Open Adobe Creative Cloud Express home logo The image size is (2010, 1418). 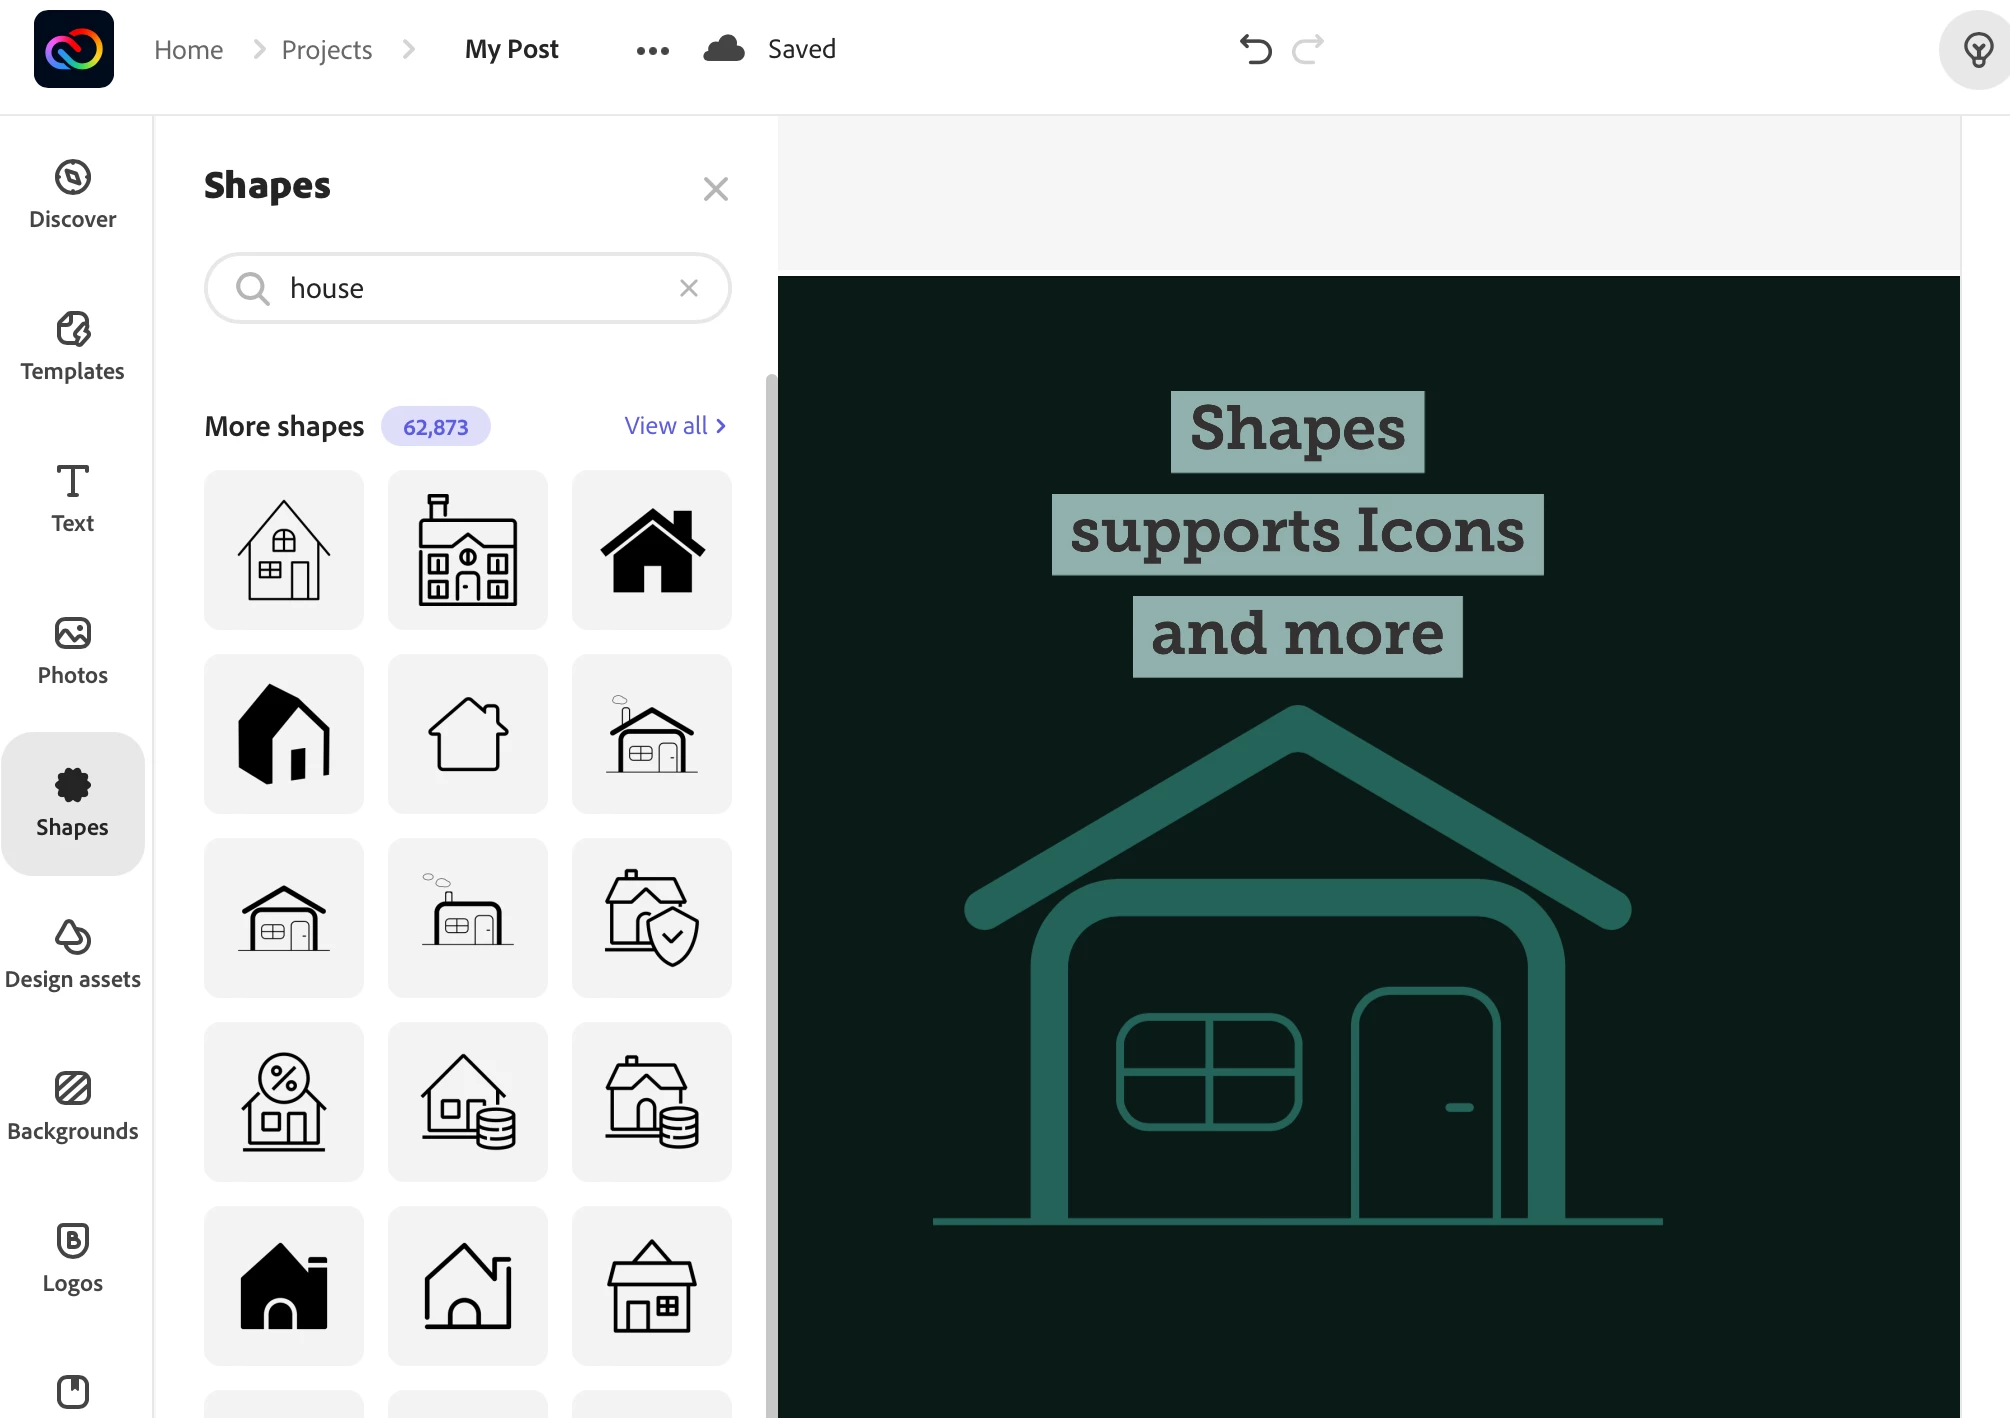[74, 49]
